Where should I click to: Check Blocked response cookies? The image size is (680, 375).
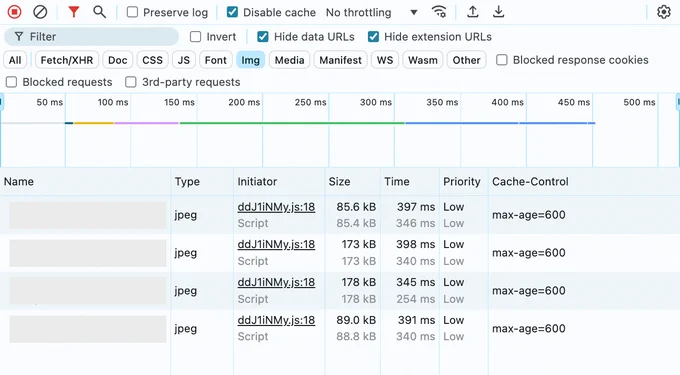502,60
